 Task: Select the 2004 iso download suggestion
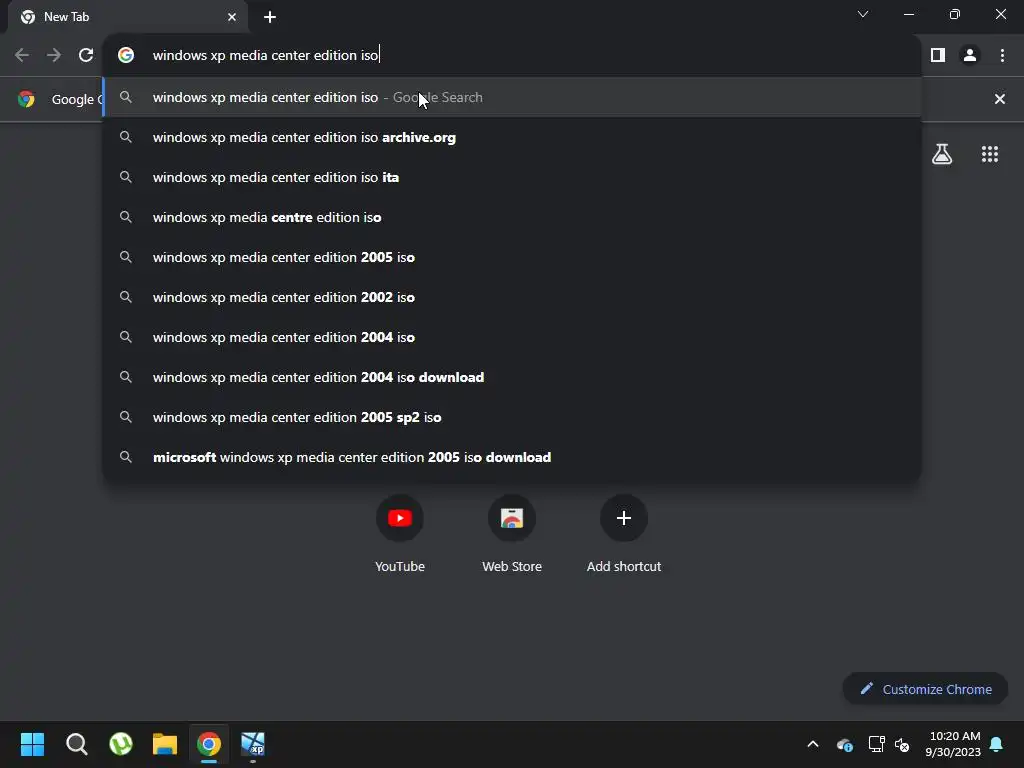tap(512, 377)
